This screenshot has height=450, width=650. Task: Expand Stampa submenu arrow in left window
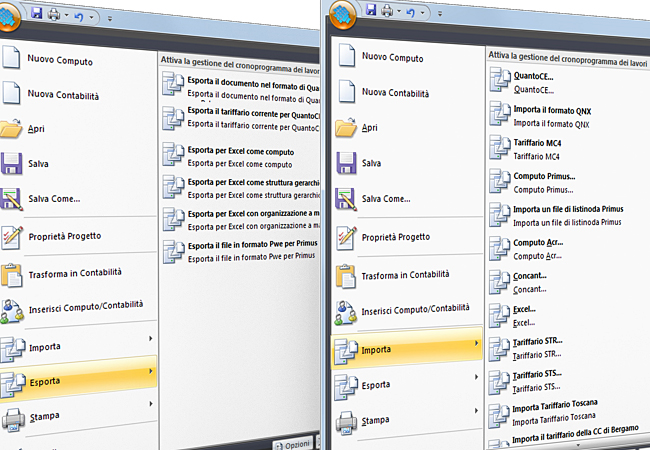[151, 403]
